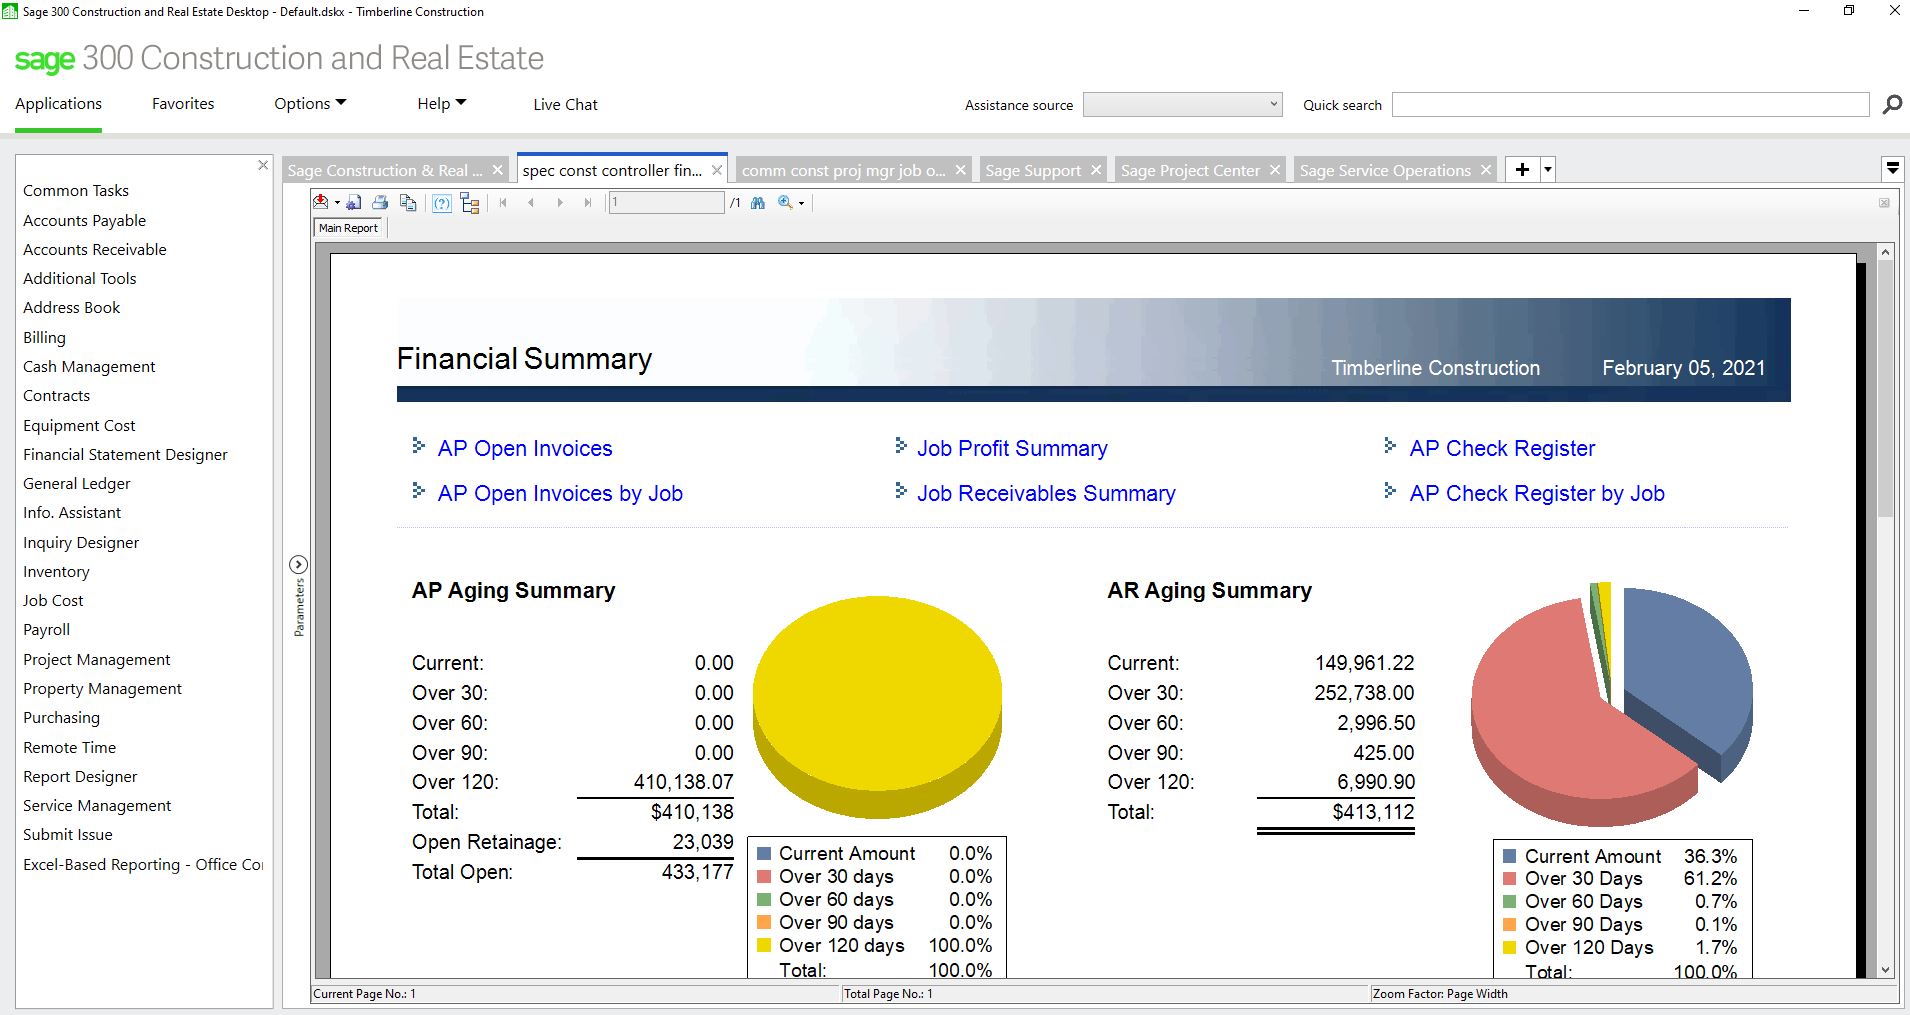The height and width of the screenshot is (1015, 1910).
Task: Open the tab list dropdown at far right
Action: (x=1892, y=168)
